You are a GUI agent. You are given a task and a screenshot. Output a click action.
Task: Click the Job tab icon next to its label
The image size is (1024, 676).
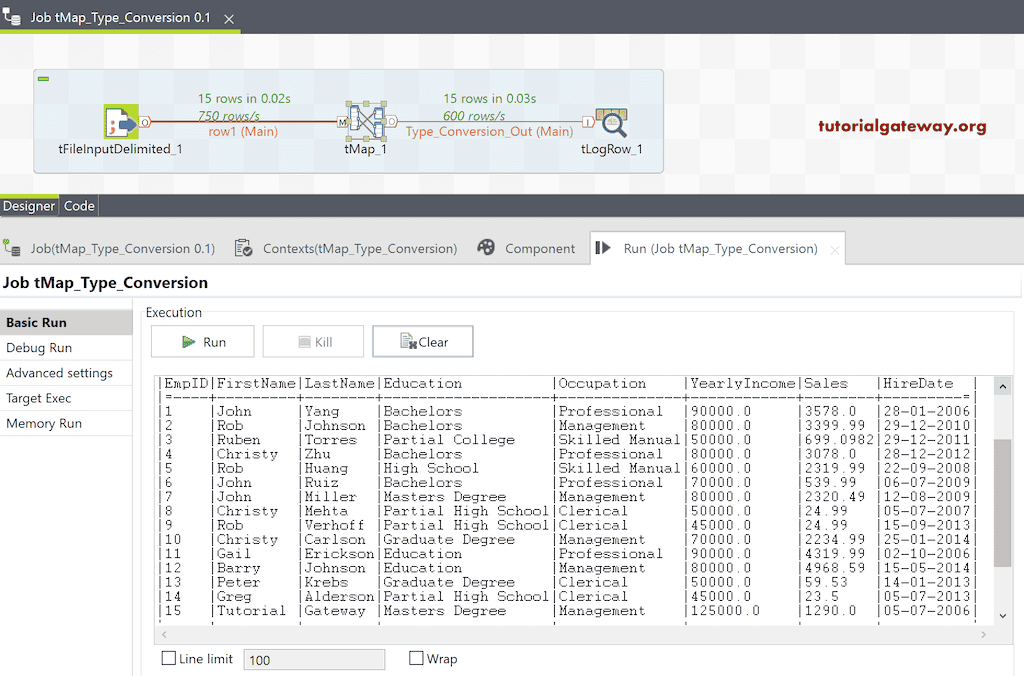[14, 248]
